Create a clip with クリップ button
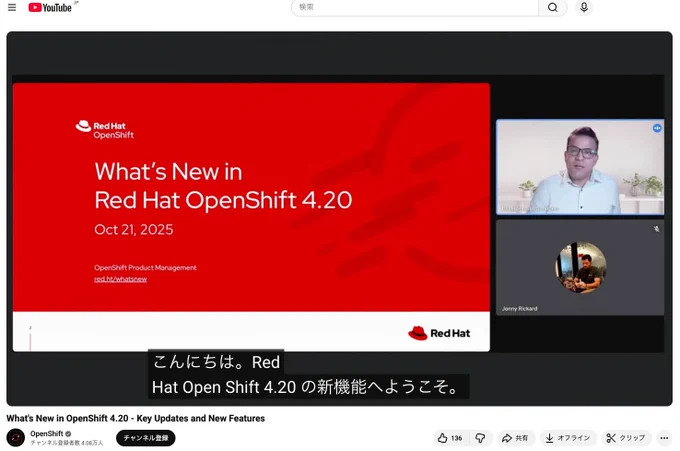The height and width of the screenshot is (451, 680). click(626, 438)
